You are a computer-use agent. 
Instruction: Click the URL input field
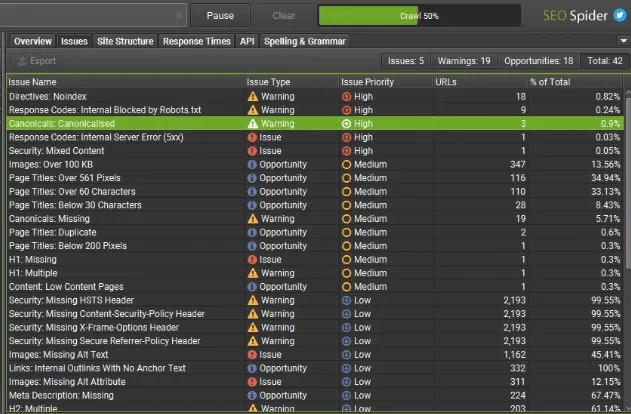point(93,15)
